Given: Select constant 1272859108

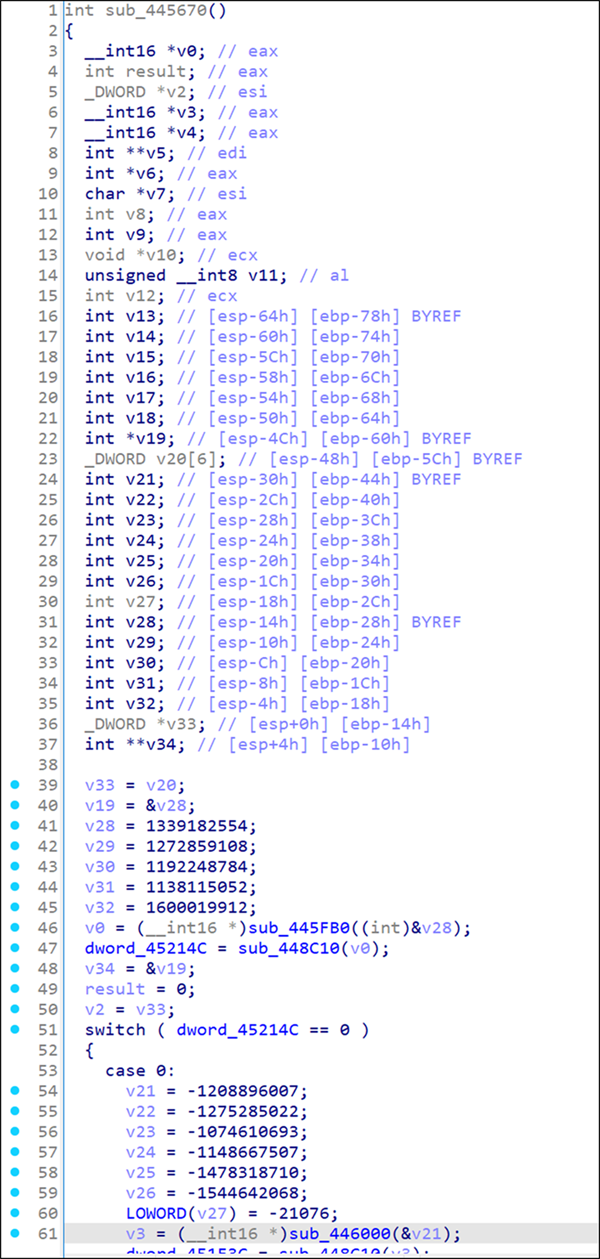Looking at the screenshot, I should click(199, 846).
